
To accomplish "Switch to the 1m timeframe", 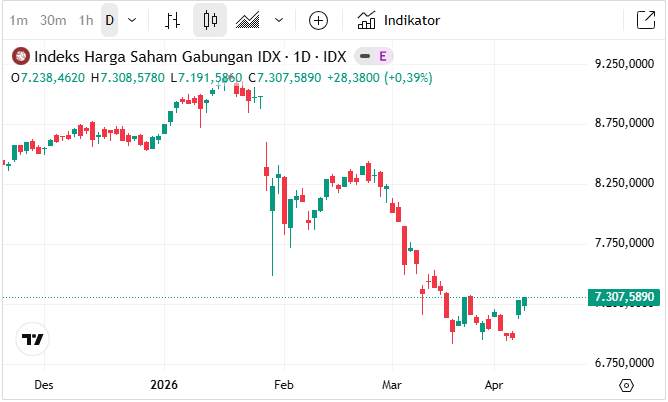I will [19, 20].
